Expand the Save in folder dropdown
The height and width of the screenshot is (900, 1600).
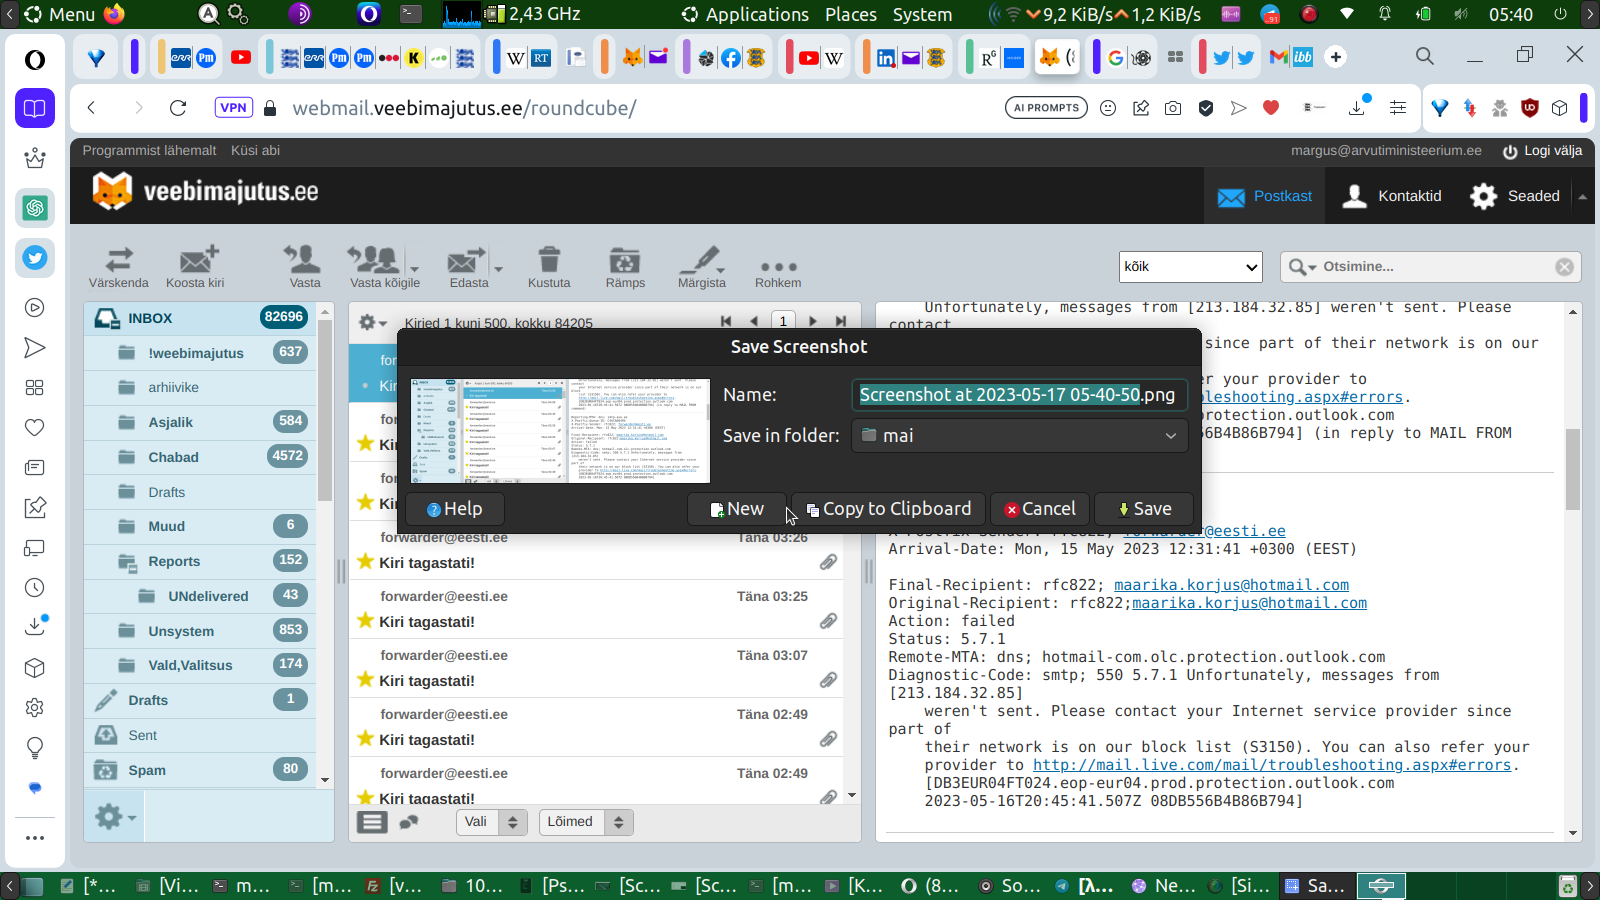(1019, 436)
